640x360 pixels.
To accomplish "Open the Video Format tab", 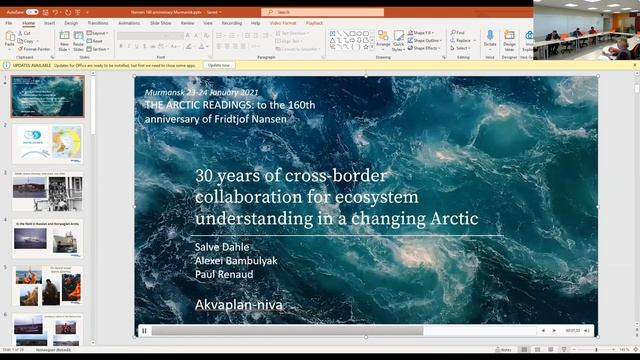I will point(283,23).
